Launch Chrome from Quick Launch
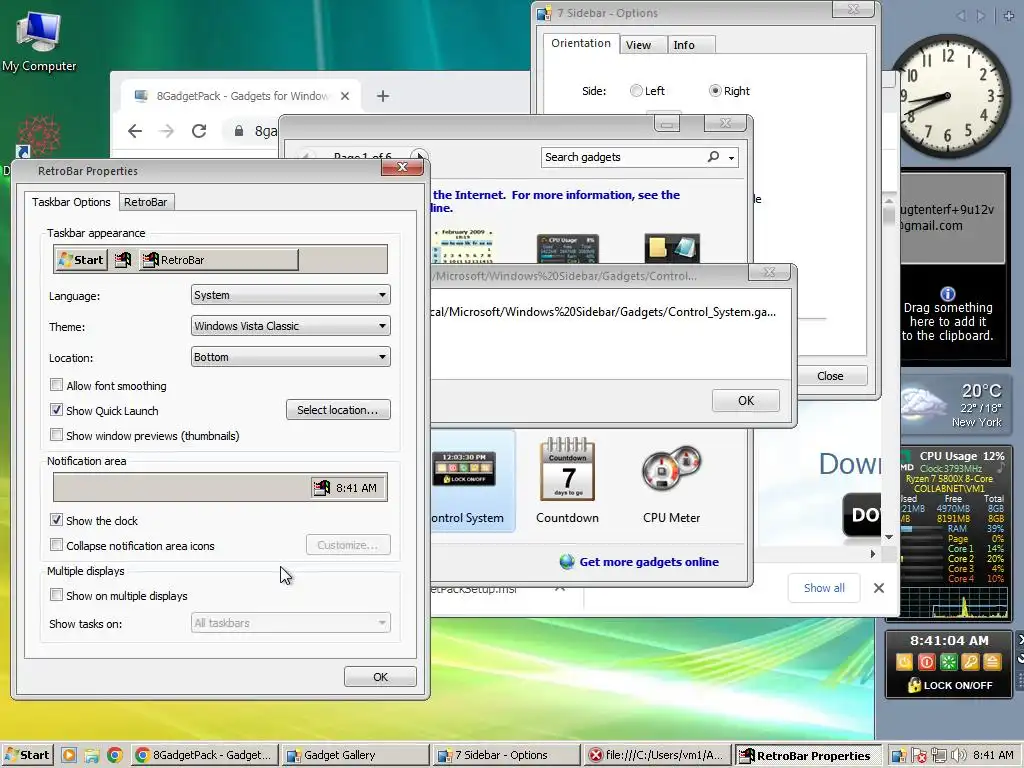The image size is (1024, 768). pos(115,756)
